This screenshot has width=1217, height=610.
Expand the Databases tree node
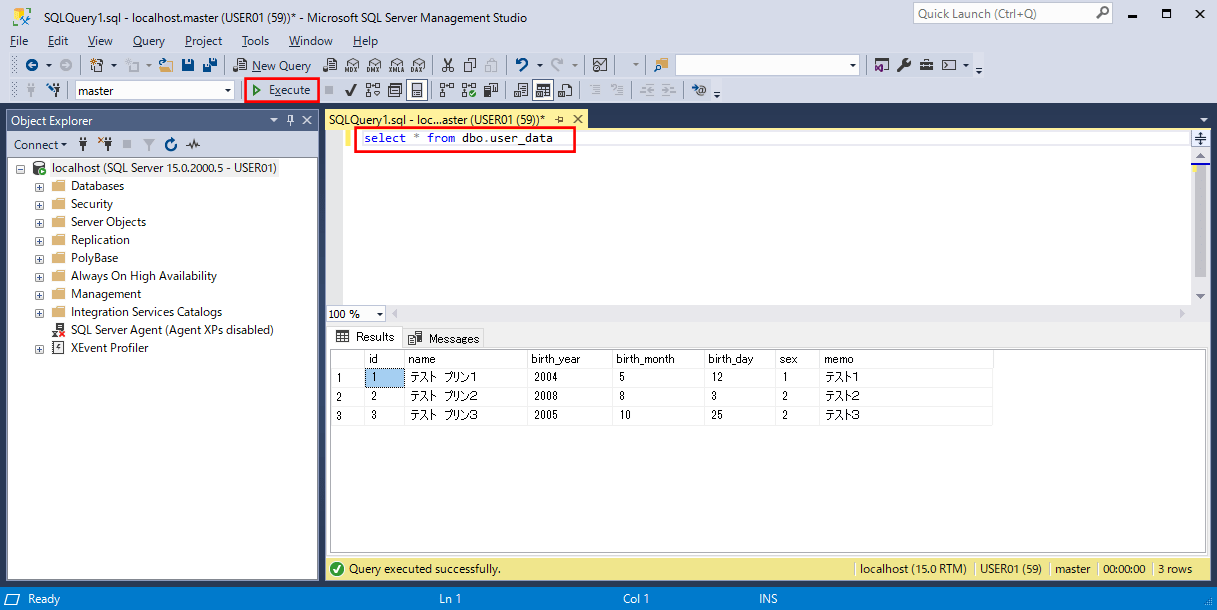pyautogui.click(x=39, y=186)
